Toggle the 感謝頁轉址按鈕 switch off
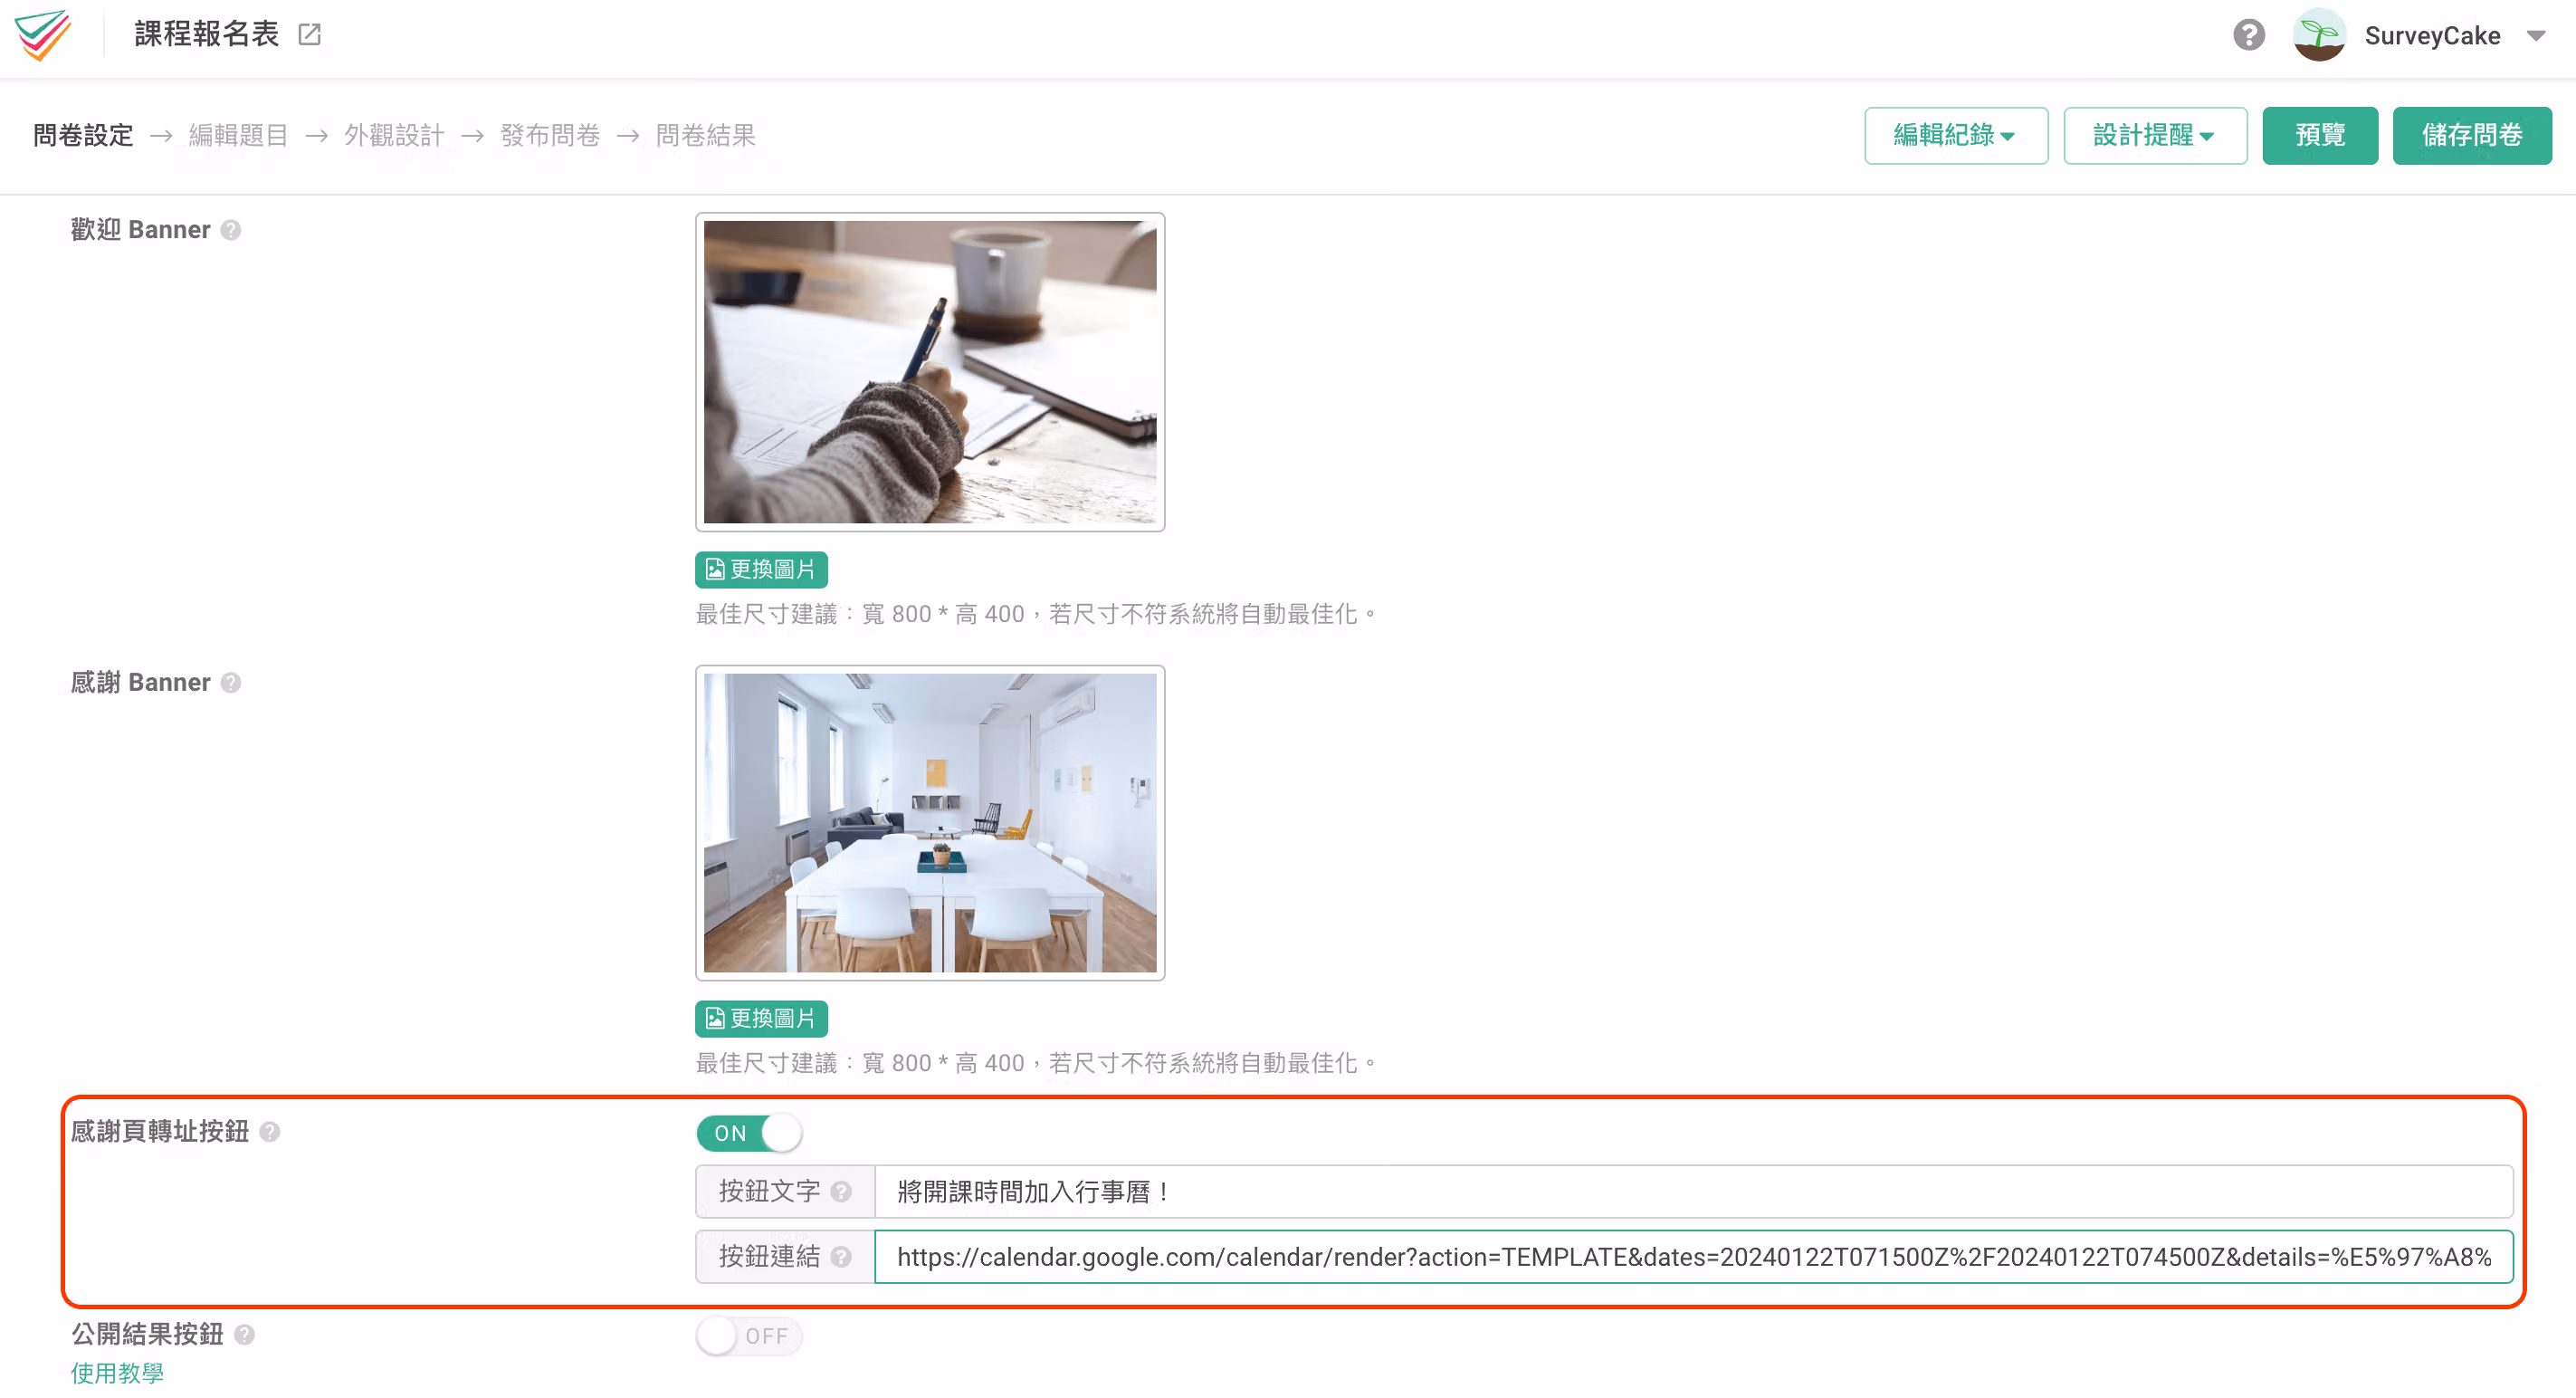Image resolution: width=2576 pixels, height=1398 pixels. (749, 1133)
